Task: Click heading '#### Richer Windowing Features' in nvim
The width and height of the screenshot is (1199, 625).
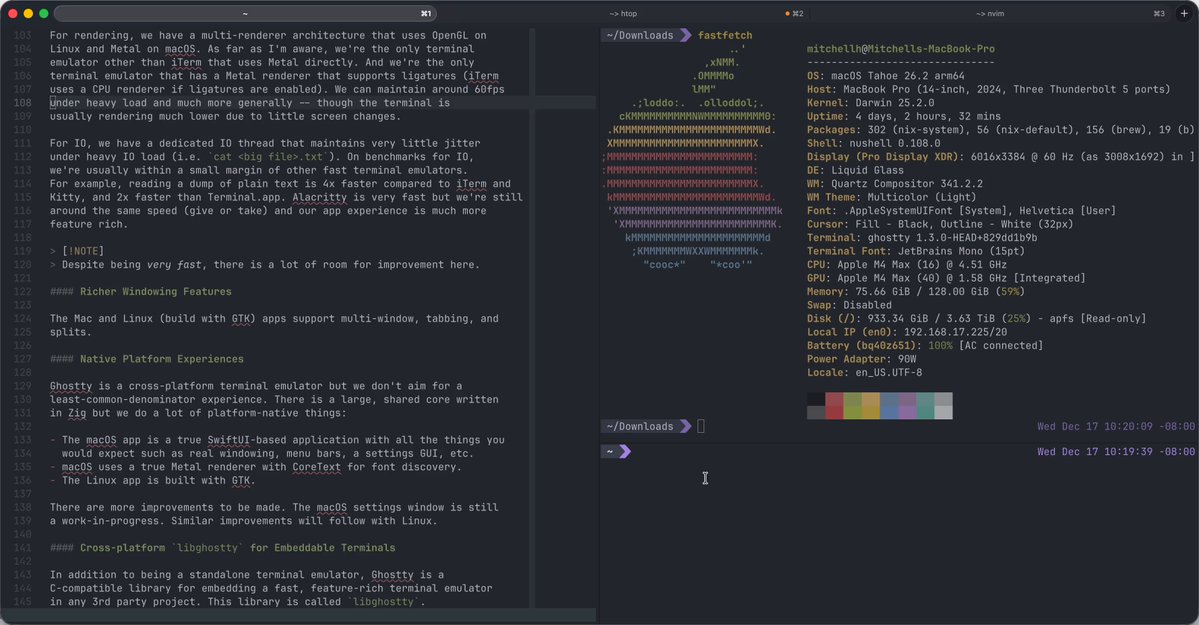Action: point(141,291)
